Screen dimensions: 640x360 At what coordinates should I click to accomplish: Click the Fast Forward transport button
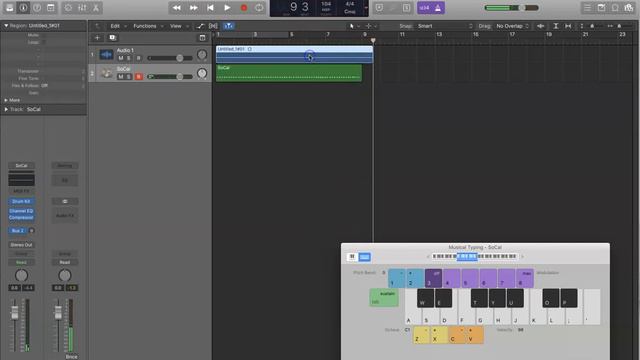[193, 8]
